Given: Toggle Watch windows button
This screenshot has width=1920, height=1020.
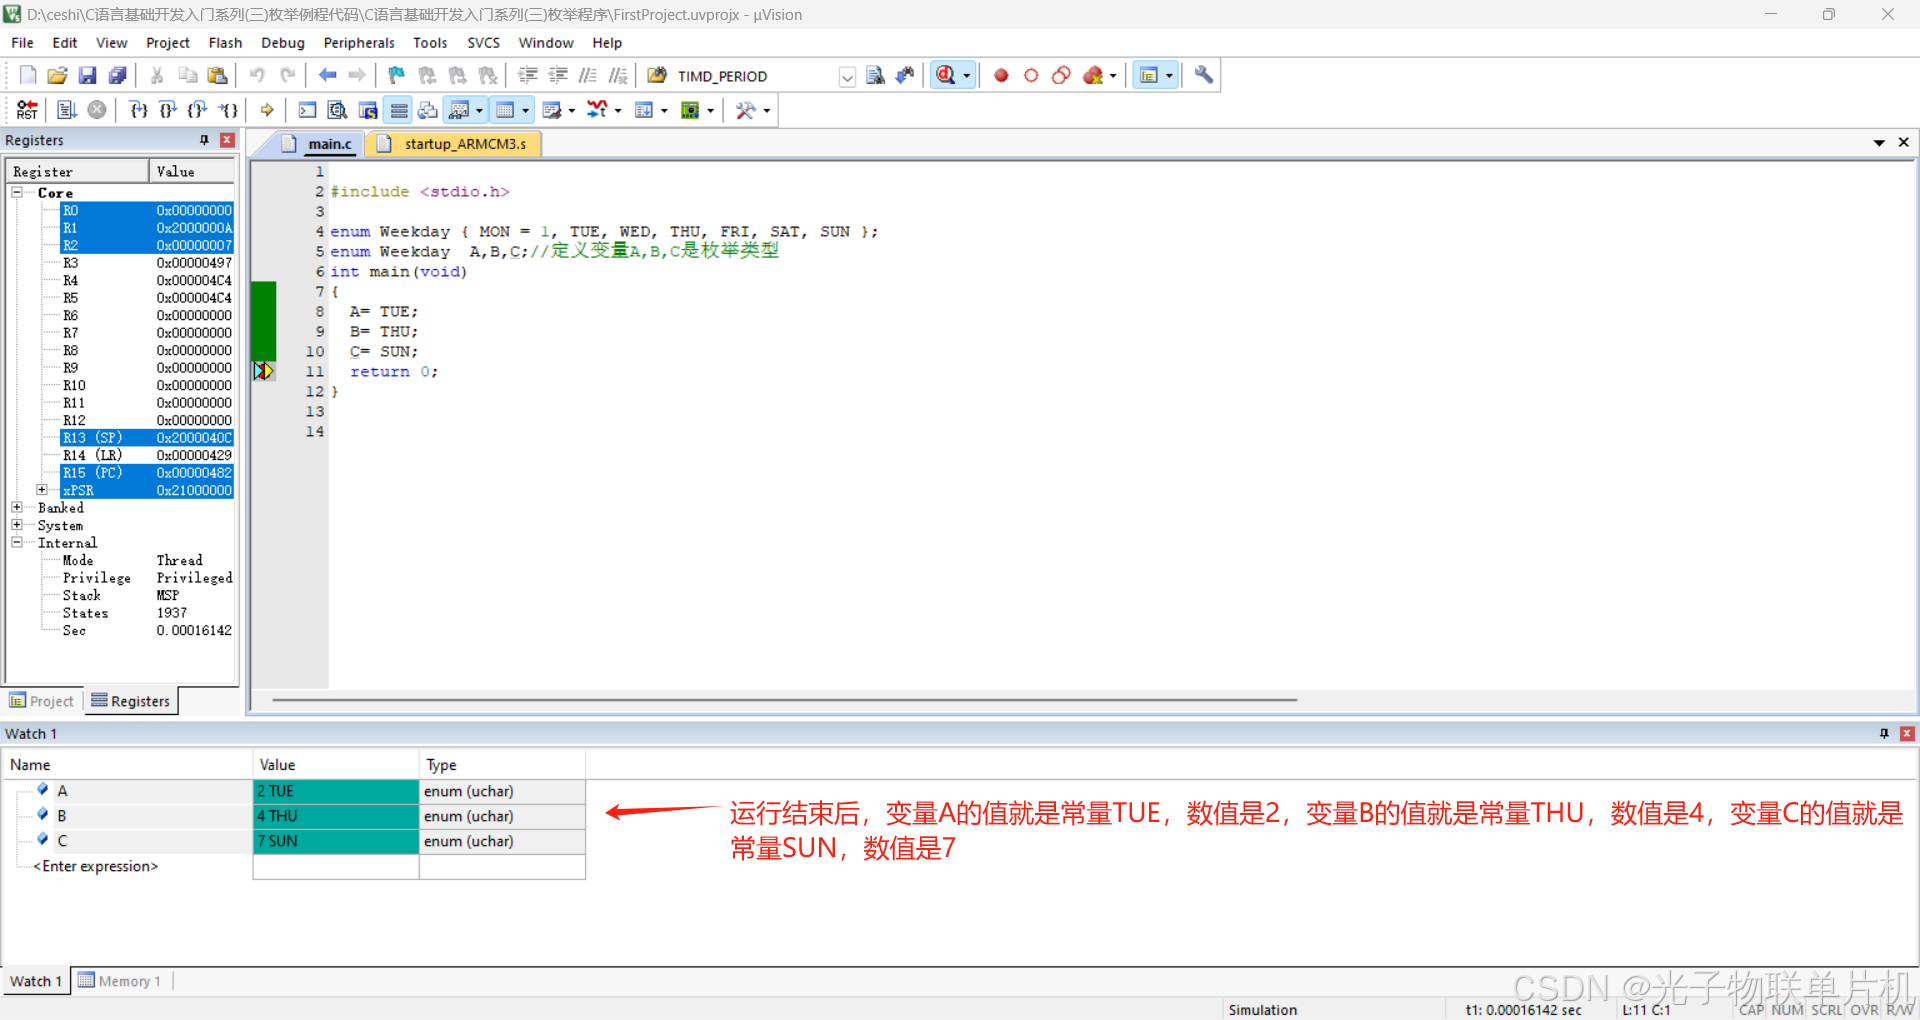Looking at the screenshot, I should tap(459, 110).
